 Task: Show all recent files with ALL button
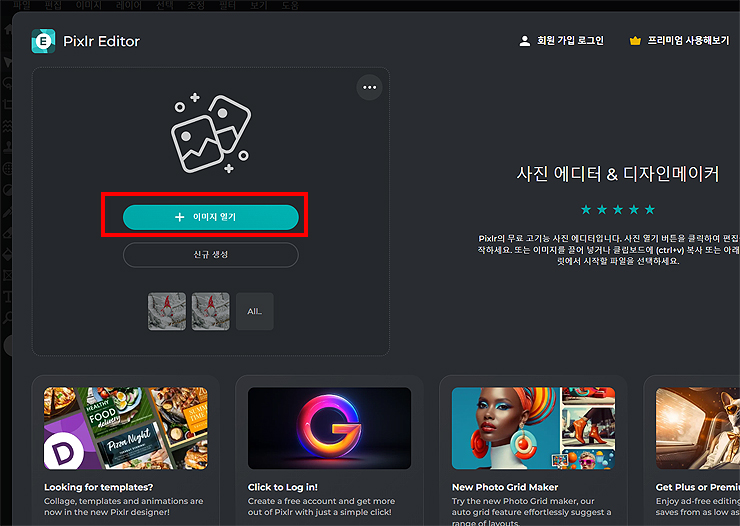pyautogui.click(x=254, y=311)
